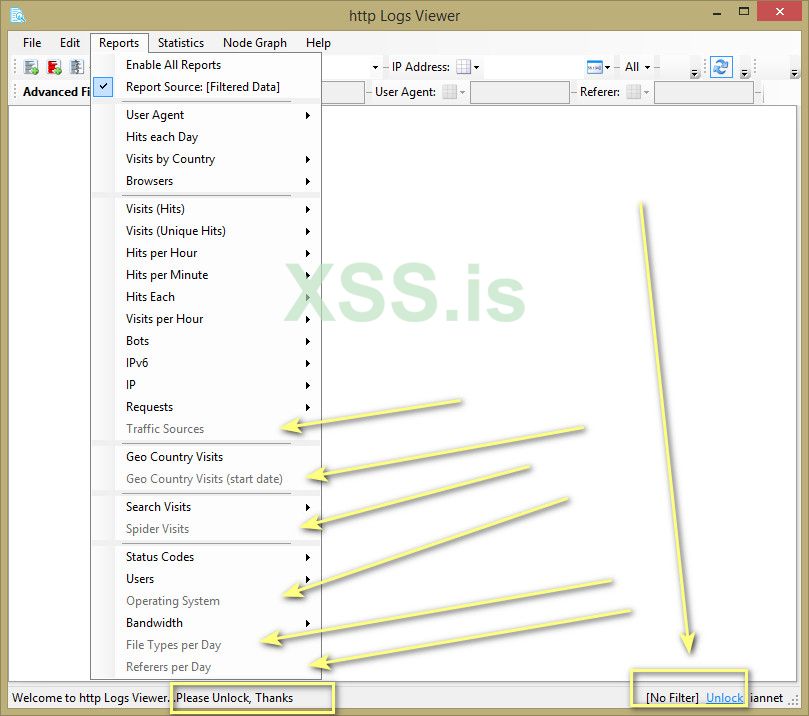
Task: Open the IP Address dropdown arrow
Action: pyautogui.click(x=476, y=67)
